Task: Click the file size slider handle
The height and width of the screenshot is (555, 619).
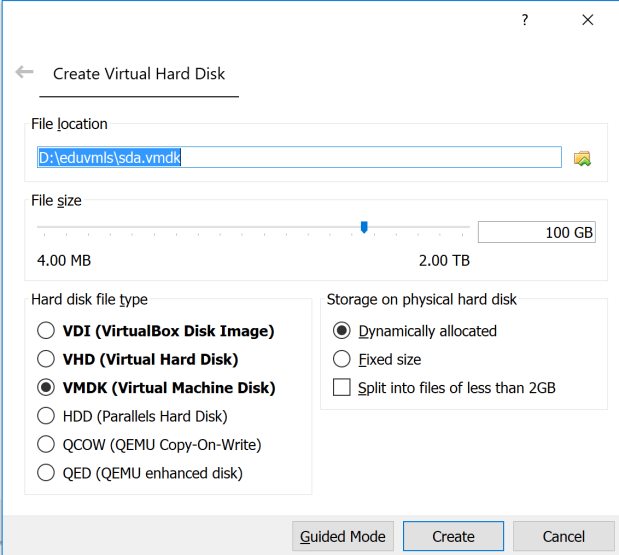Action: (x=364, y=228)
